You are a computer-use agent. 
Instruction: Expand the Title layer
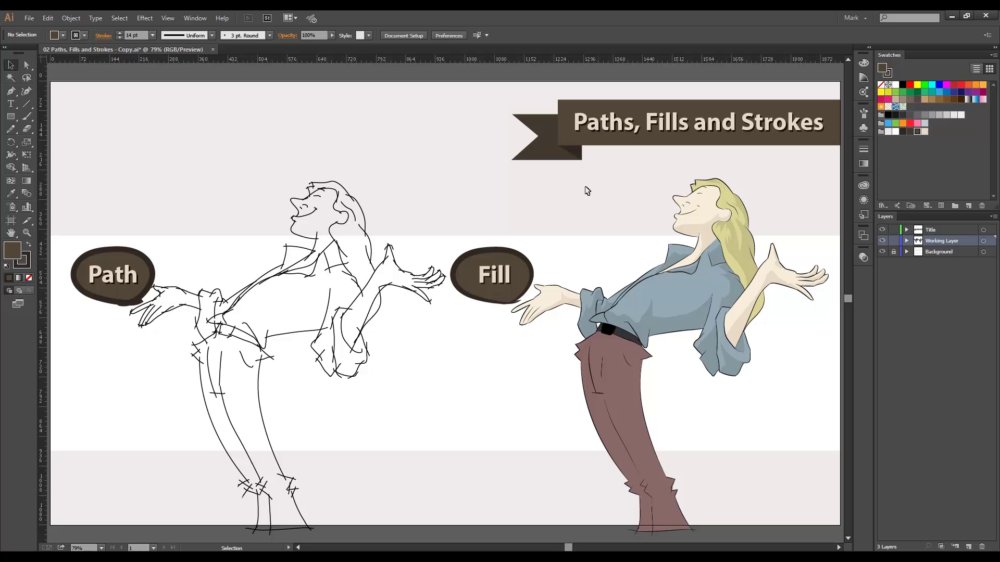[x=906, y=230]
